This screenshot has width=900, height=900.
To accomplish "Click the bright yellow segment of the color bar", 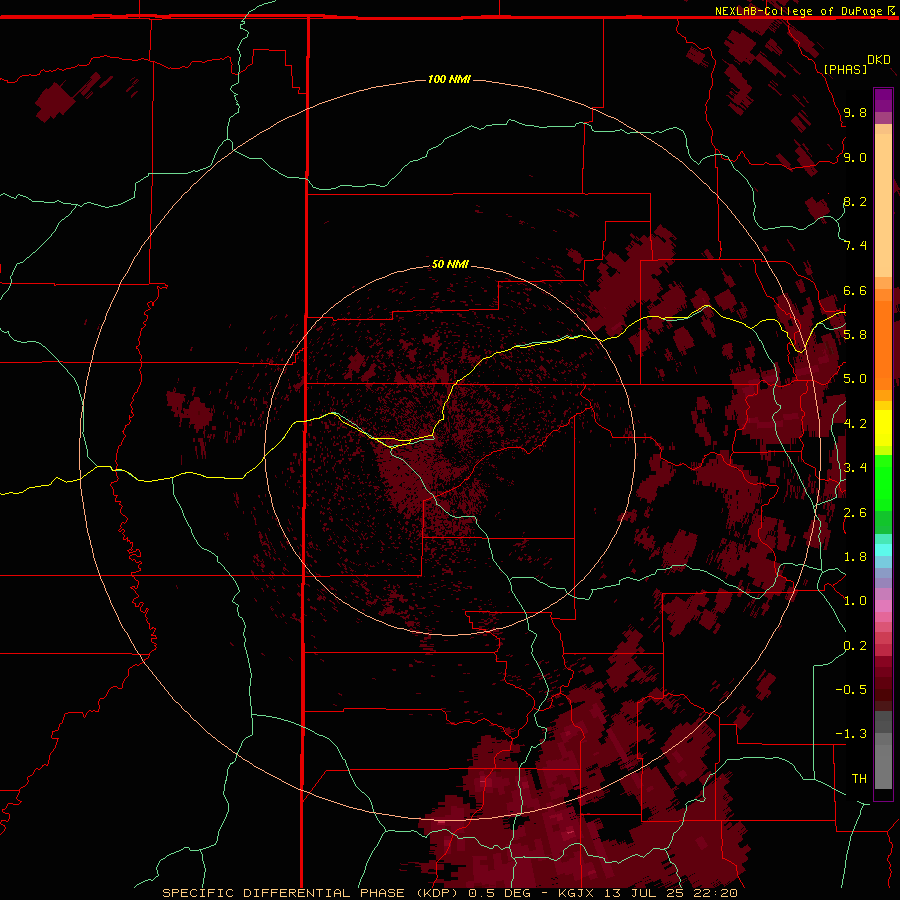I will tap(883, 428).
